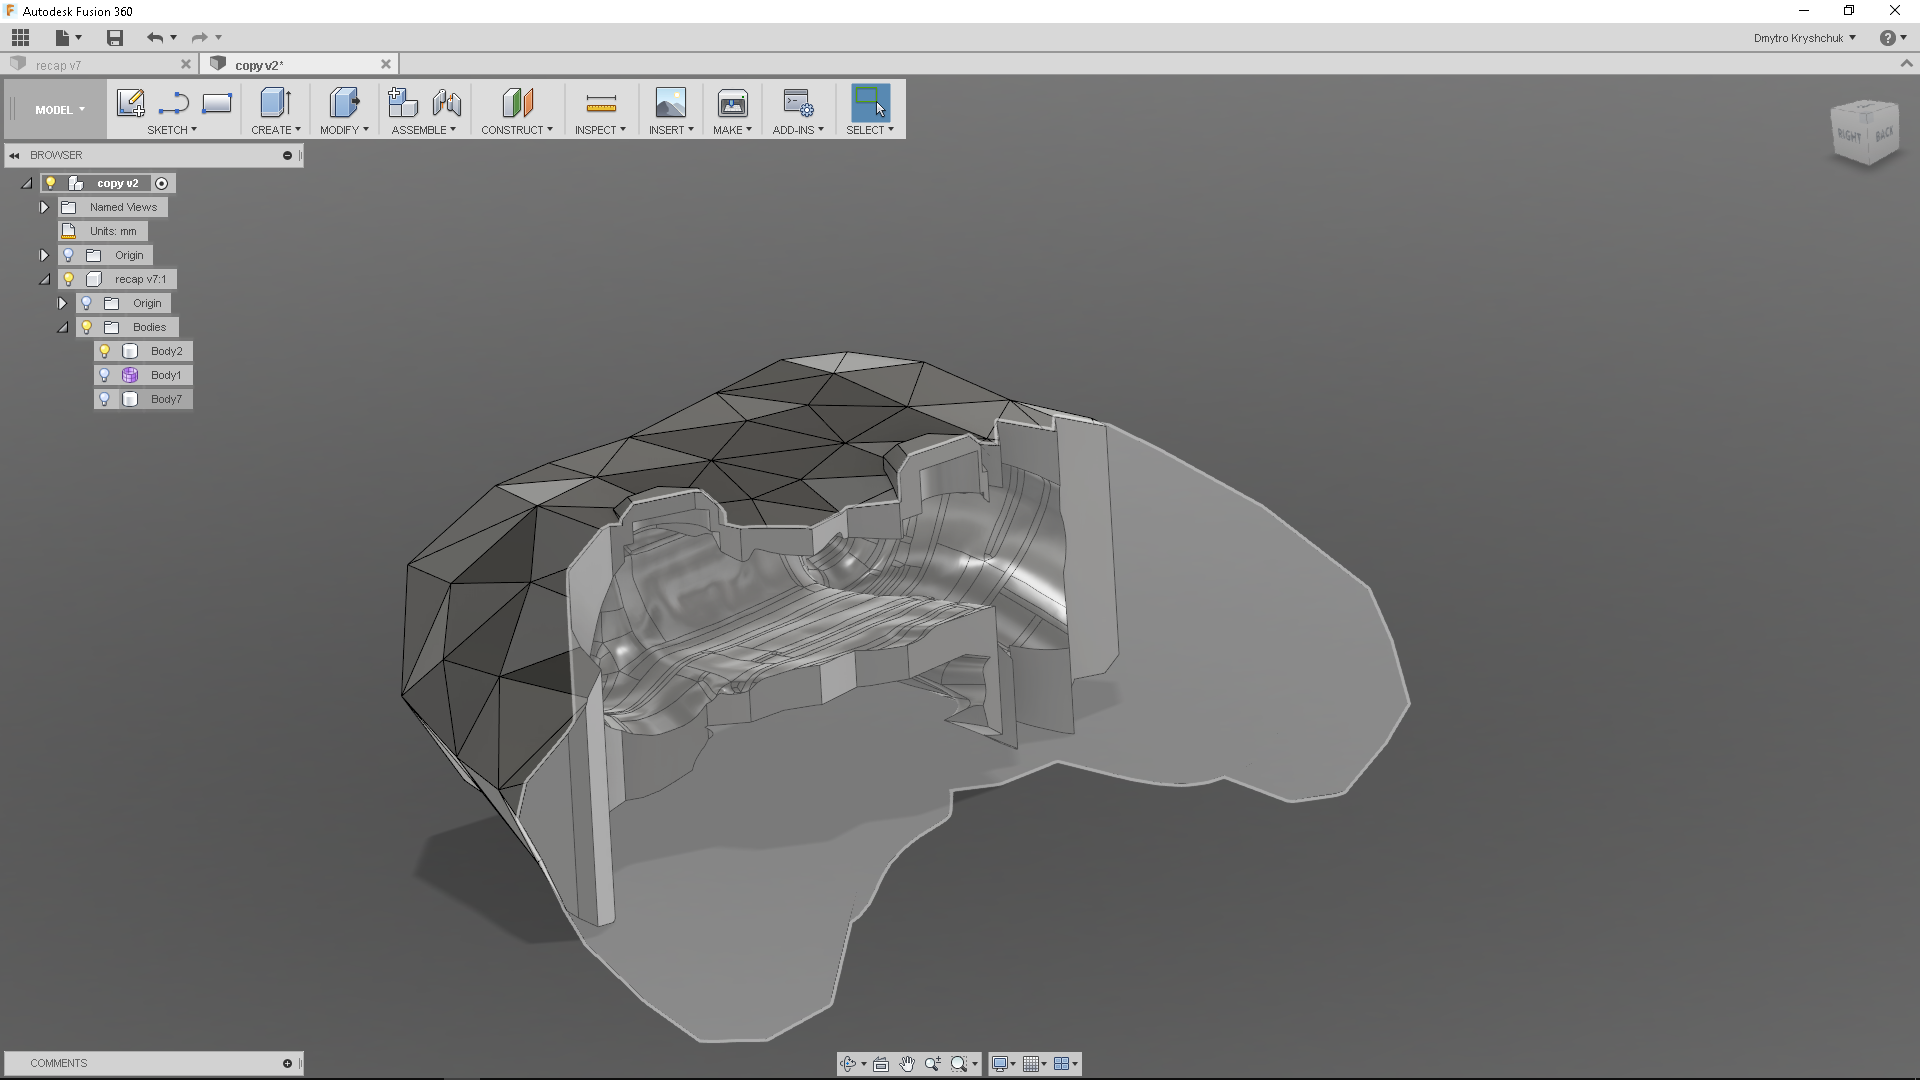This screenshot has width=1920, height=1080.
Task: Click the Browser panel options dot
Action: click(x=287, y=155)
